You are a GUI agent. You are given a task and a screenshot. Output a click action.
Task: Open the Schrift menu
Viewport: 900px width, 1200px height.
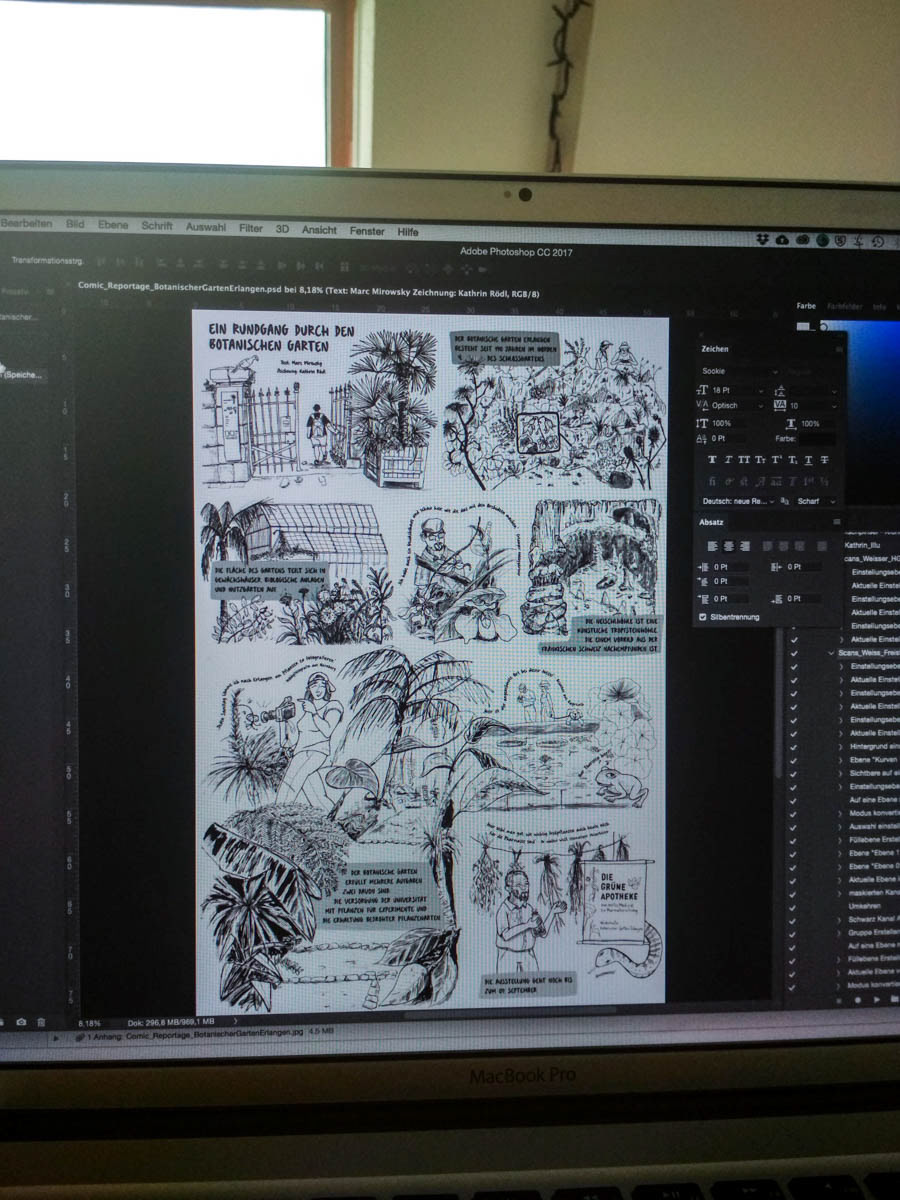157,226
